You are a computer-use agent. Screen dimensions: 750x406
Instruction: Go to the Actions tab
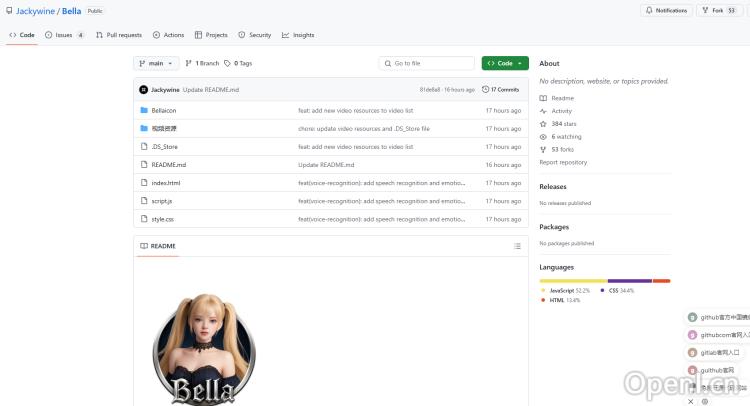click(x=168, y=35)
